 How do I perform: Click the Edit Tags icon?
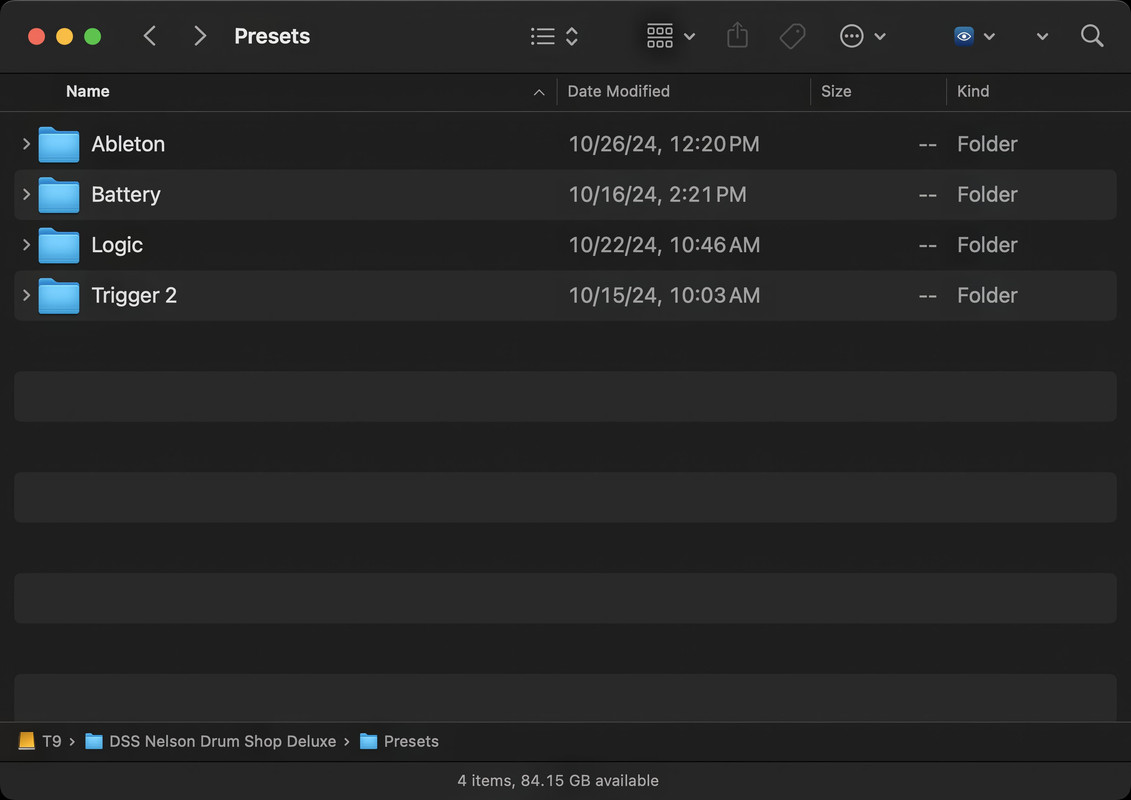point(793,35)
